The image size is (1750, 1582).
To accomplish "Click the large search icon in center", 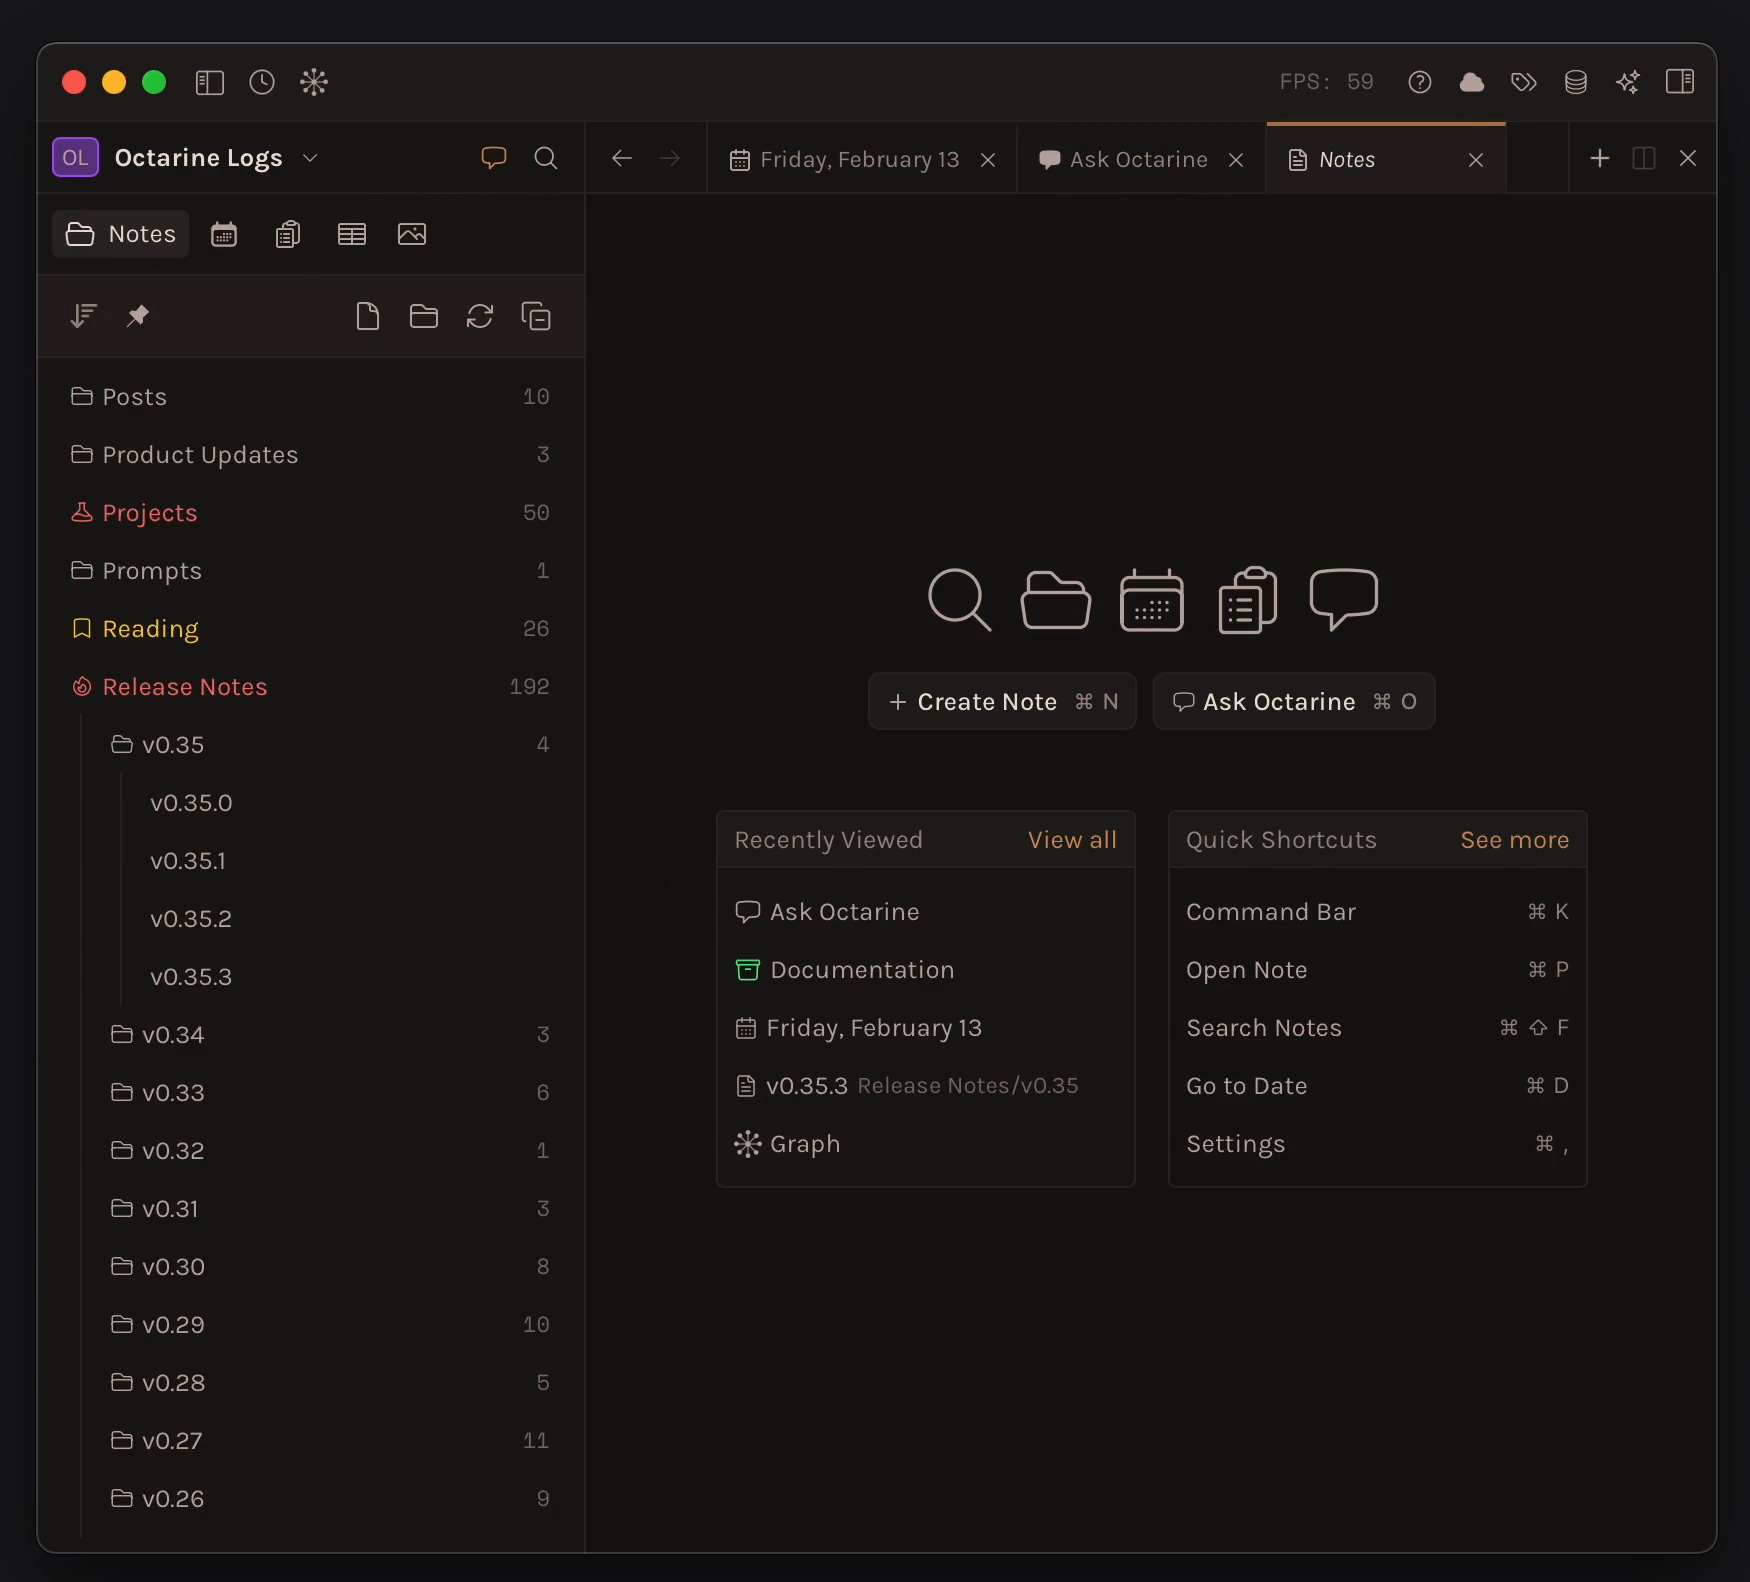I will tap(960, 600).
